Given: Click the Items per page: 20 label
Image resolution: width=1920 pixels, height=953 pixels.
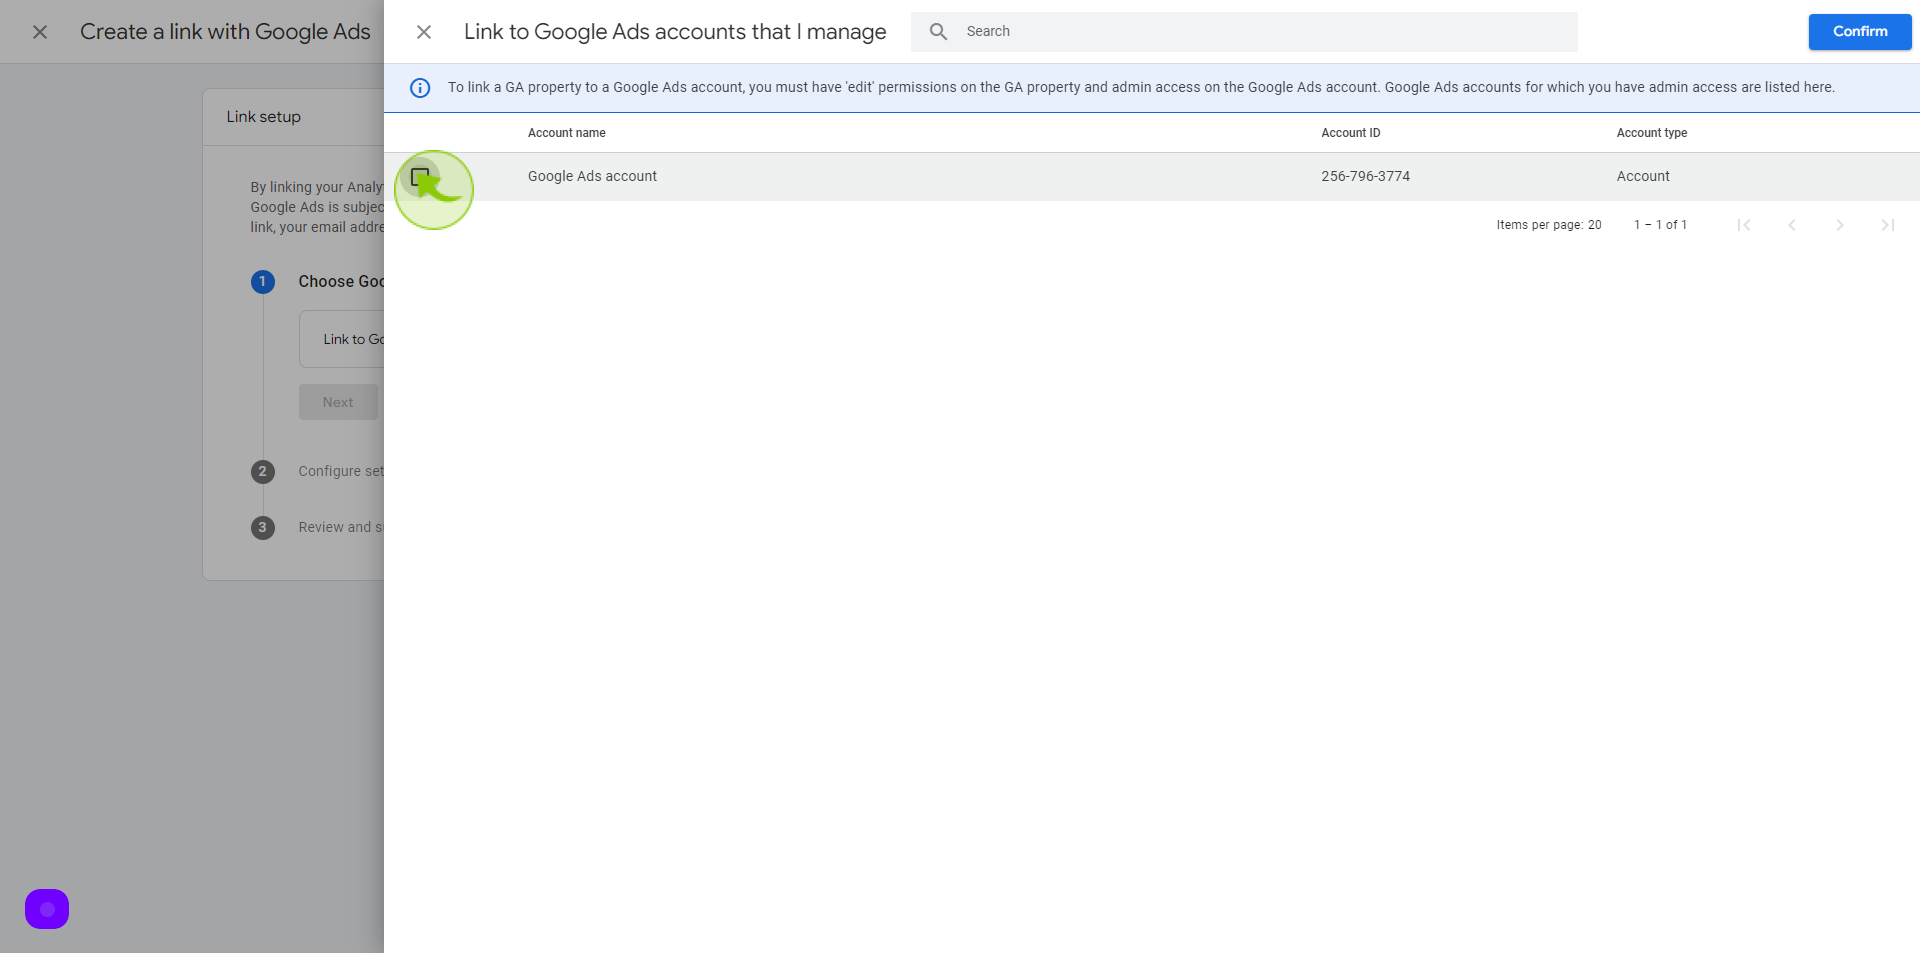Looking at the screenshot, I should pyautogui.click(x=1549, y=225).
